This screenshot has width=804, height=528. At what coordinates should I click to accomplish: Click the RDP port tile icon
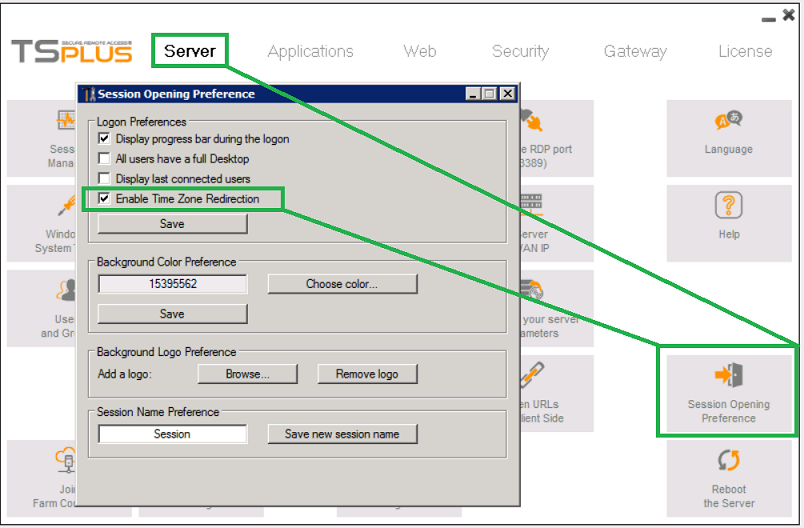click(x=530, y=123)
